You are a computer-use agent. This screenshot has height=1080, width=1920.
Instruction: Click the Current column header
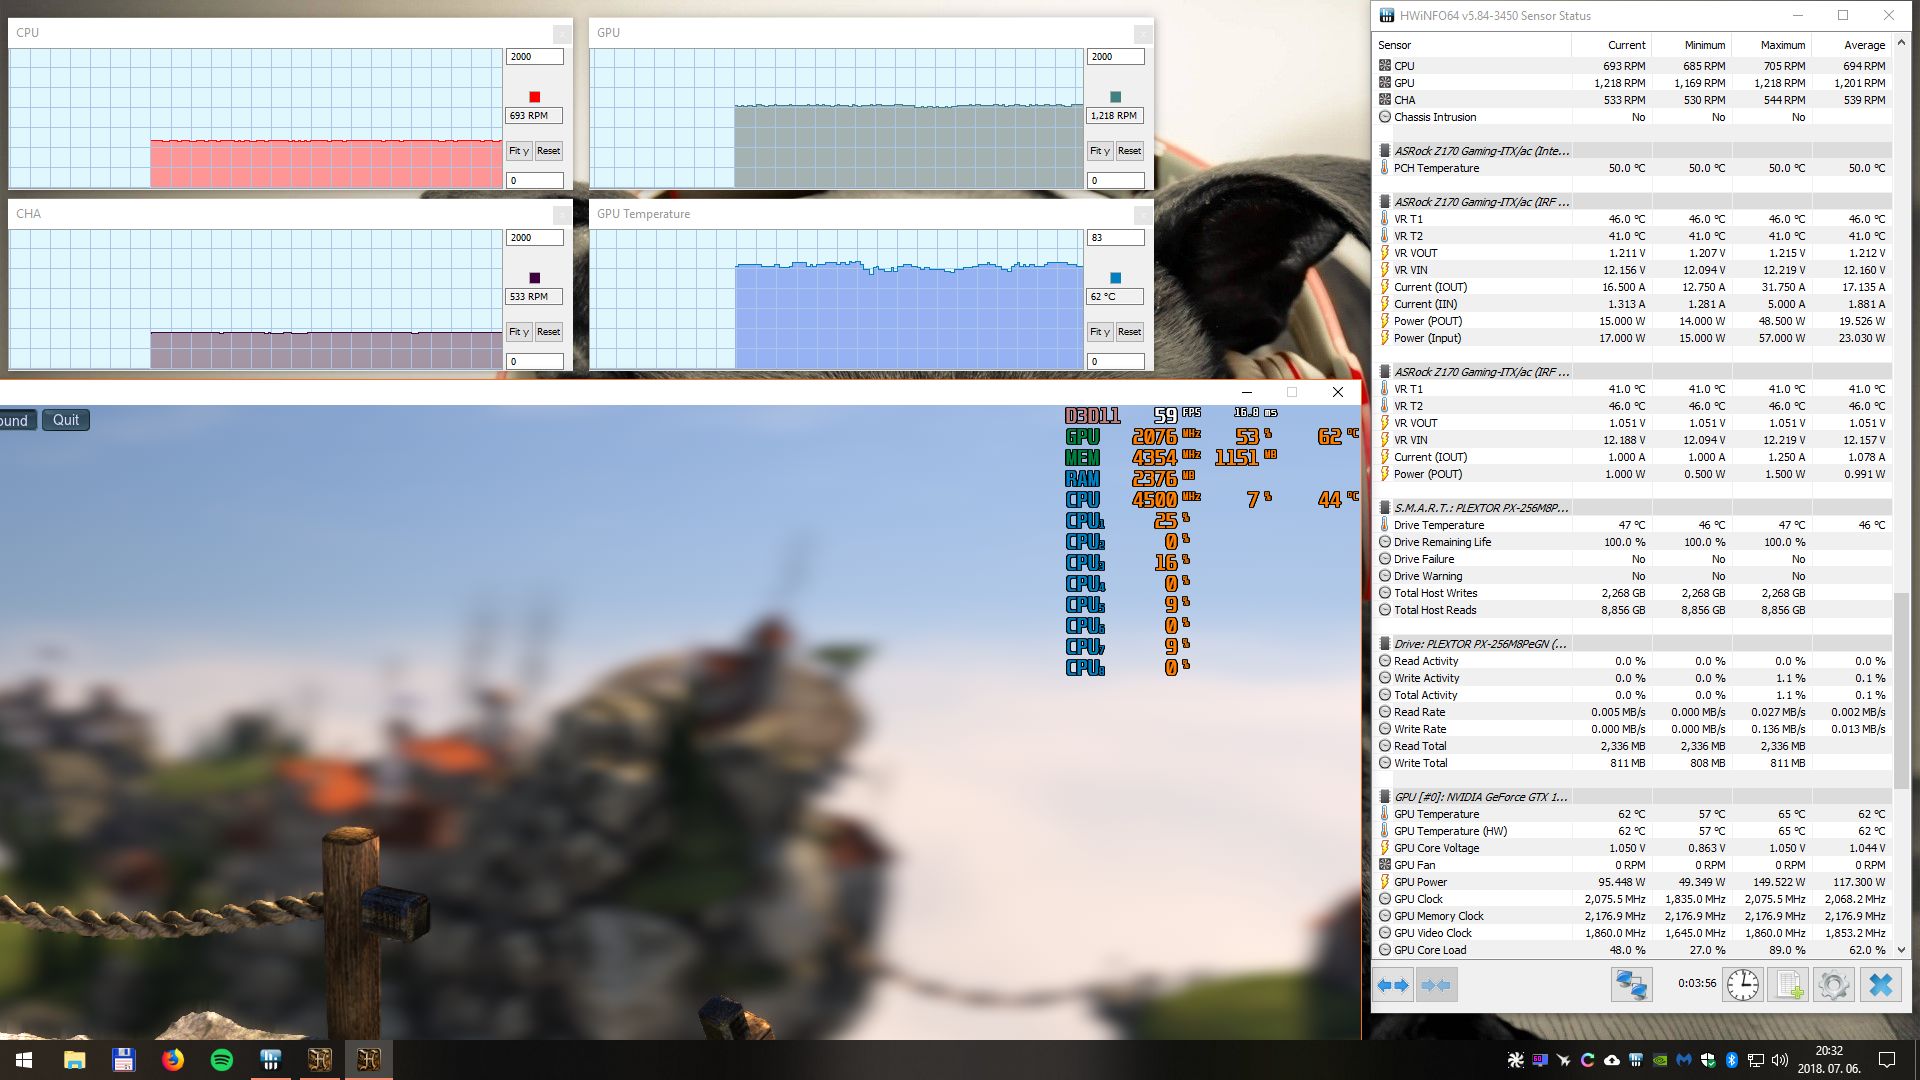(x=1611, y=45)
